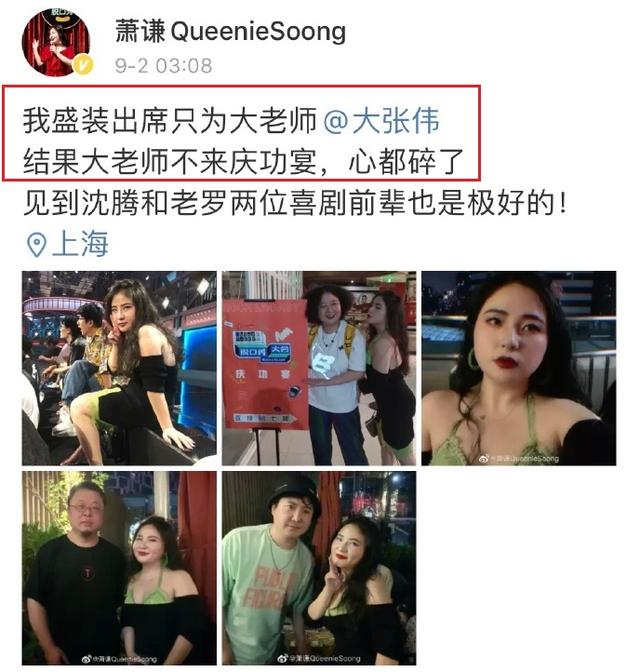
Task: Select the post text 我盛装出席只为大老师
Action: (x=170, y=121)
